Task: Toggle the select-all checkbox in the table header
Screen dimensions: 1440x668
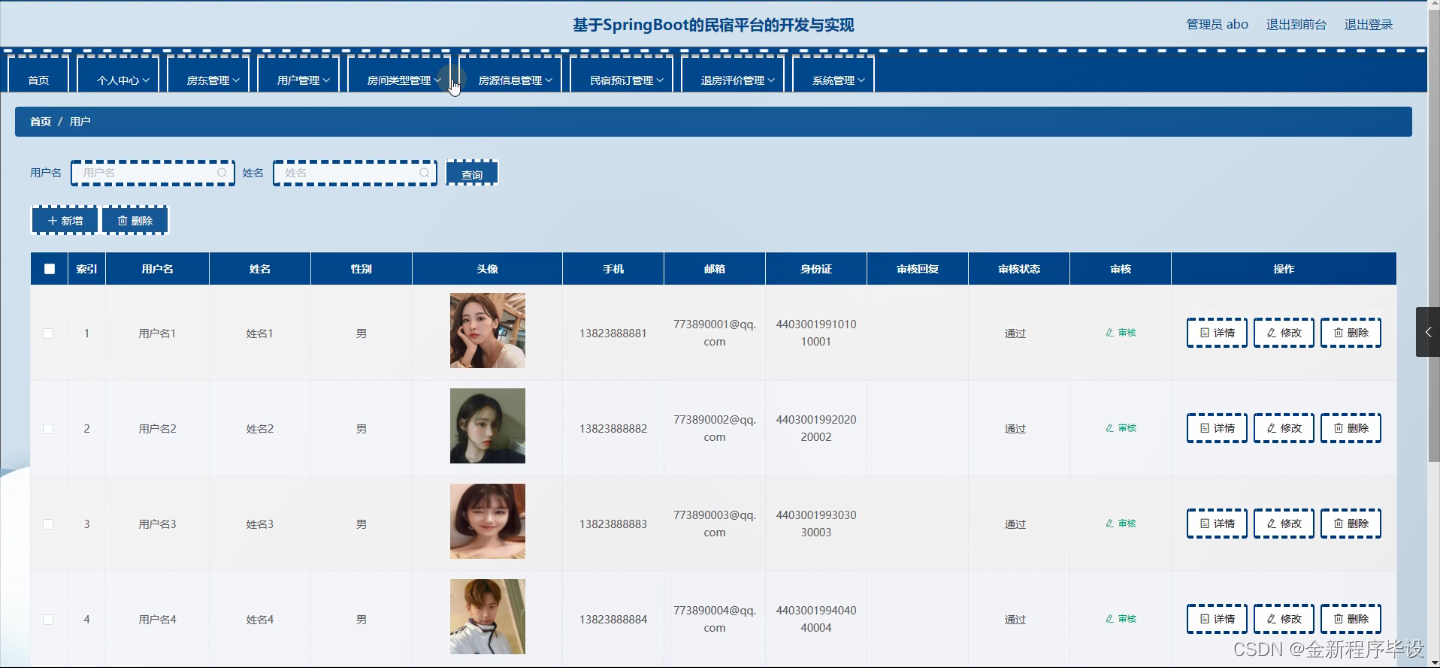Action: coord(48,268)
